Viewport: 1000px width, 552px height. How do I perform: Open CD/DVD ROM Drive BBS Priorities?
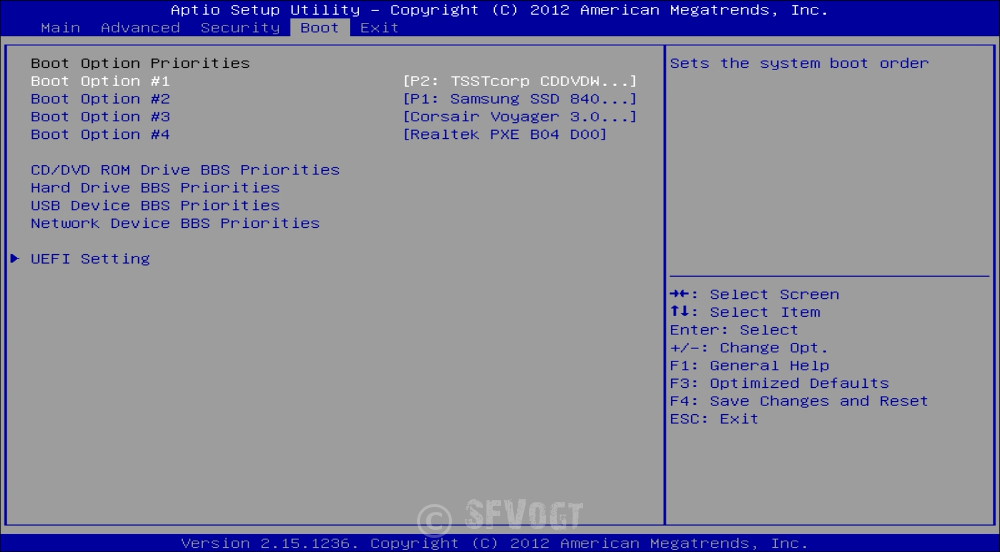[x=185, y=170]
